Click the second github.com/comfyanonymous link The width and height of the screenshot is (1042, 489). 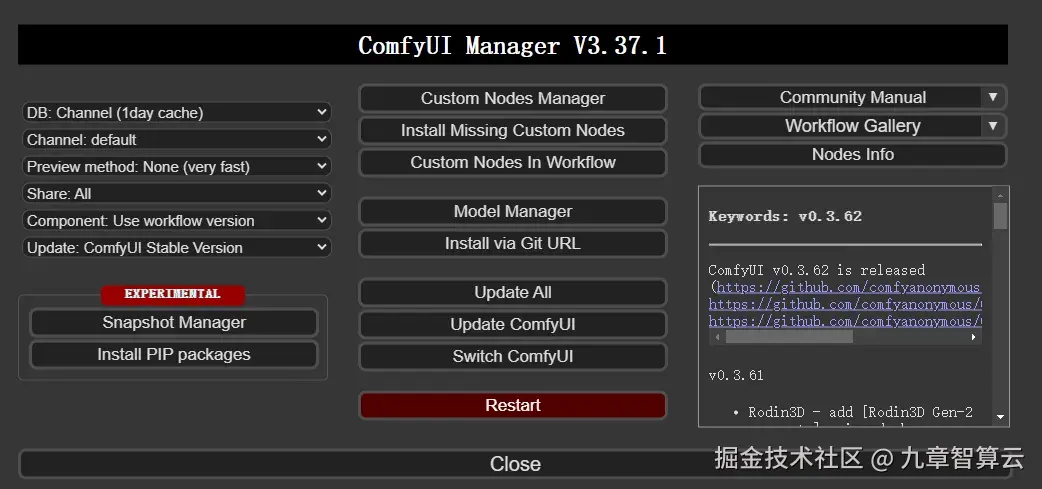pyautogui.click(x=845, y=304)
